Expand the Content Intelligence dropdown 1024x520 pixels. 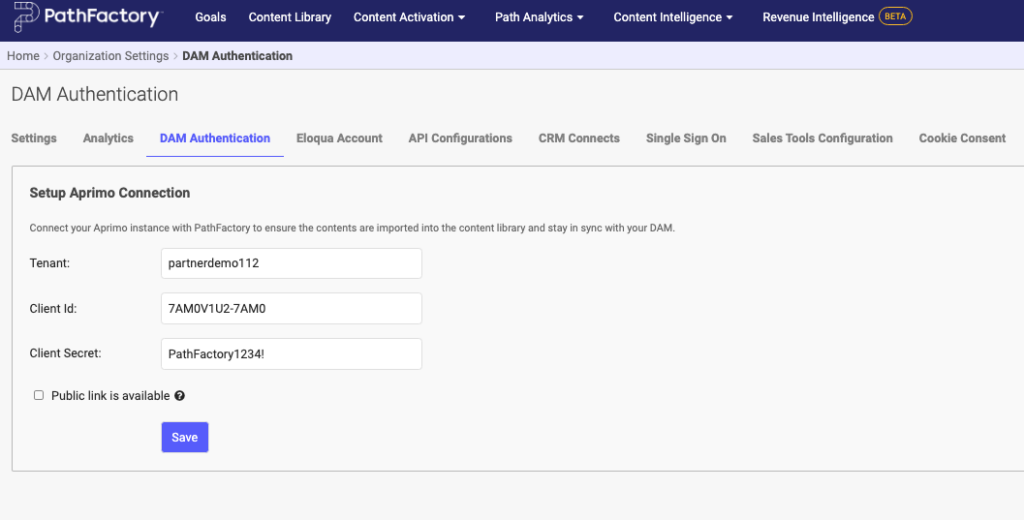coord(673,17)
